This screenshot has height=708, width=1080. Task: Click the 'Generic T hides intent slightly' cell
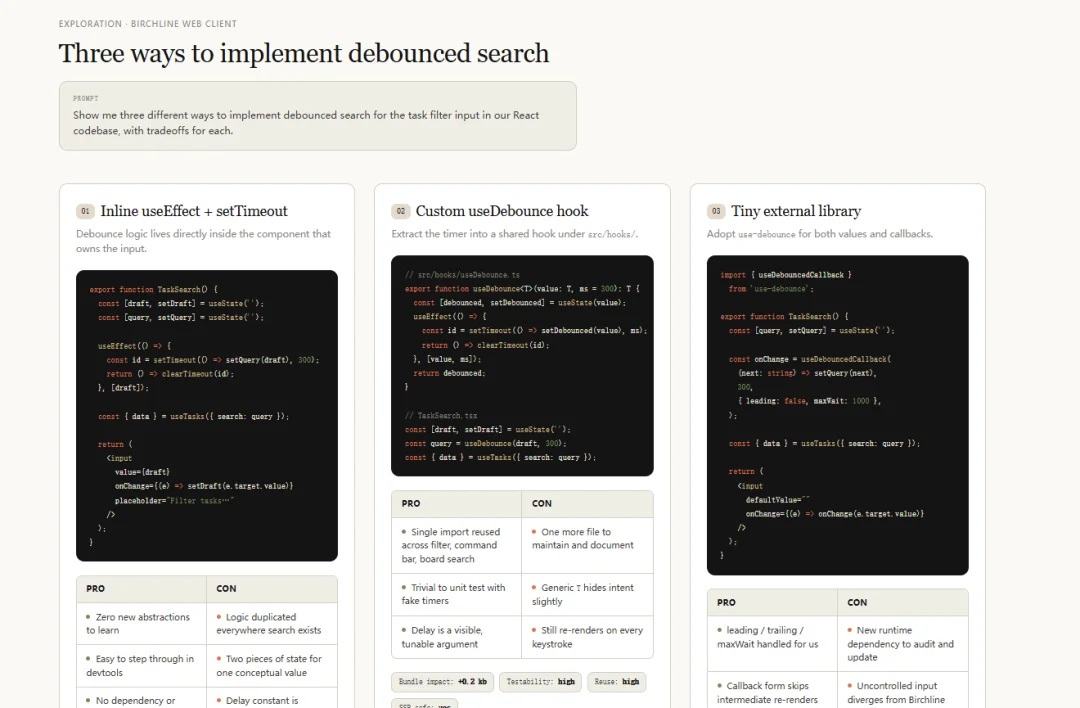(x=588, y=594)
